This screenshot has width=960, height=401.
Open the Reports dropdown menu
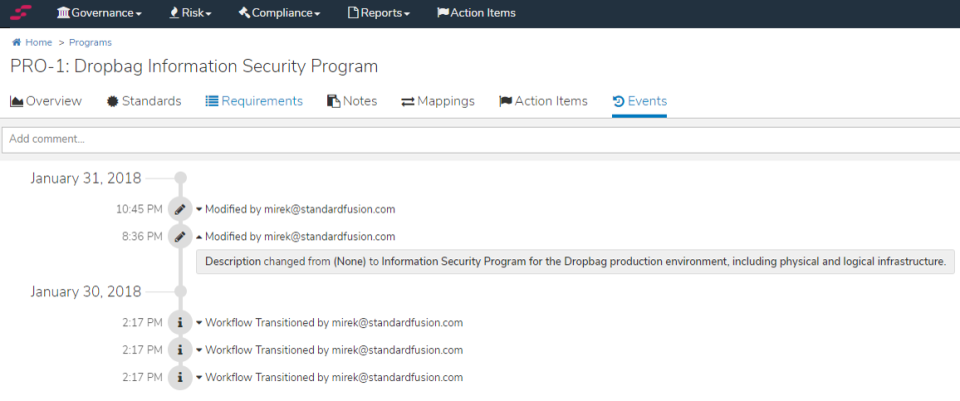pos(379,13)
